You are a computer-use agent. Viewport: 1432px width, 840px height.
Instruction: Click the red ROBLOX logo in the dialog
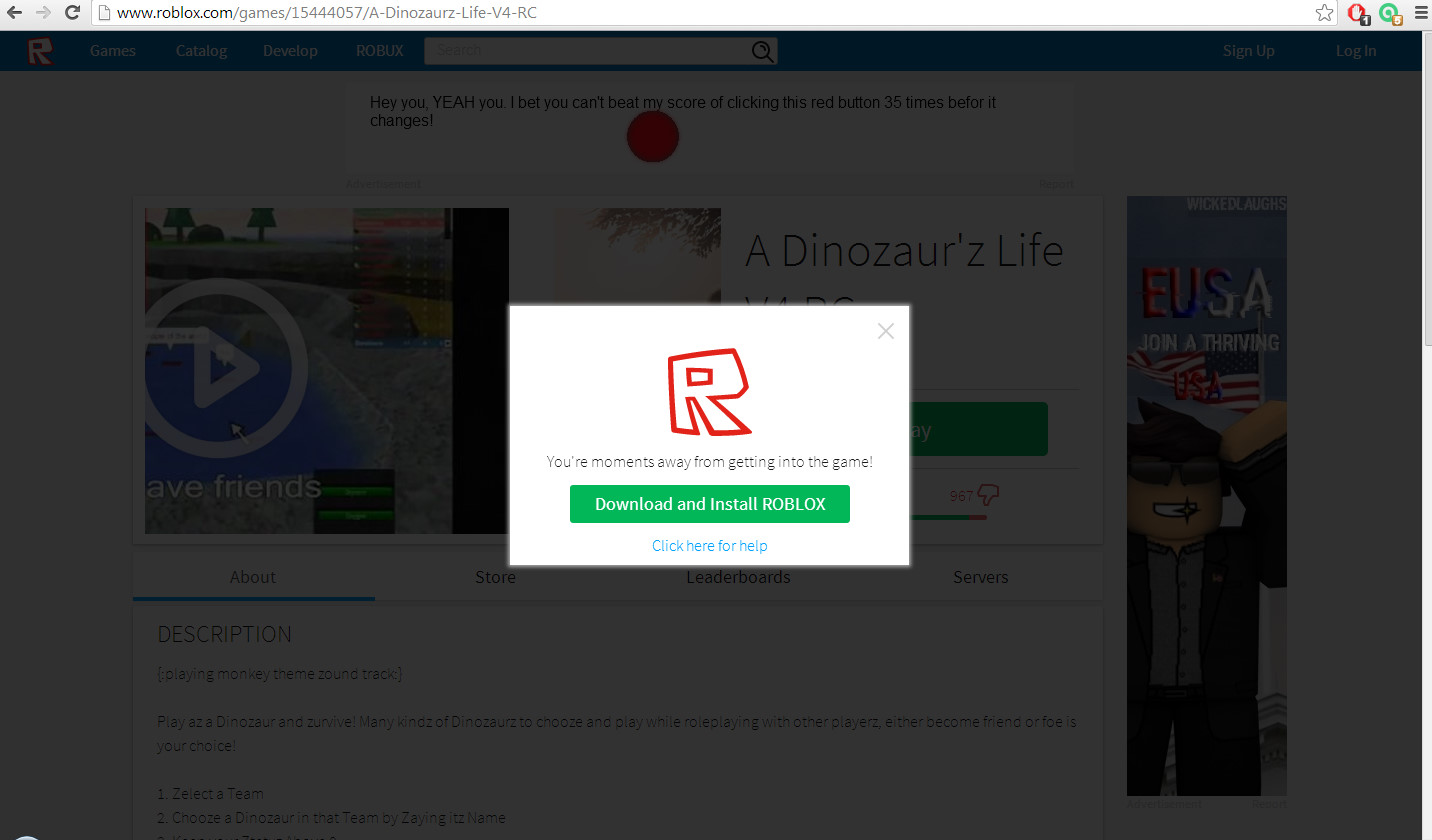pos(709,392)
